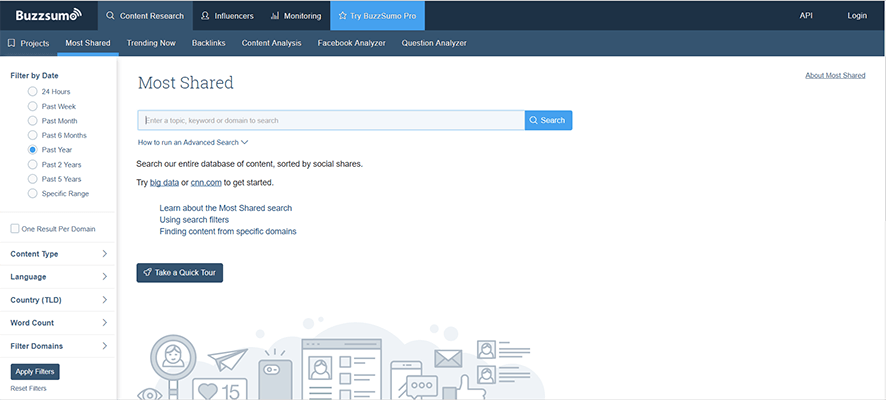
Task: Expand the Language filter
Action: (x=58, y=277)
